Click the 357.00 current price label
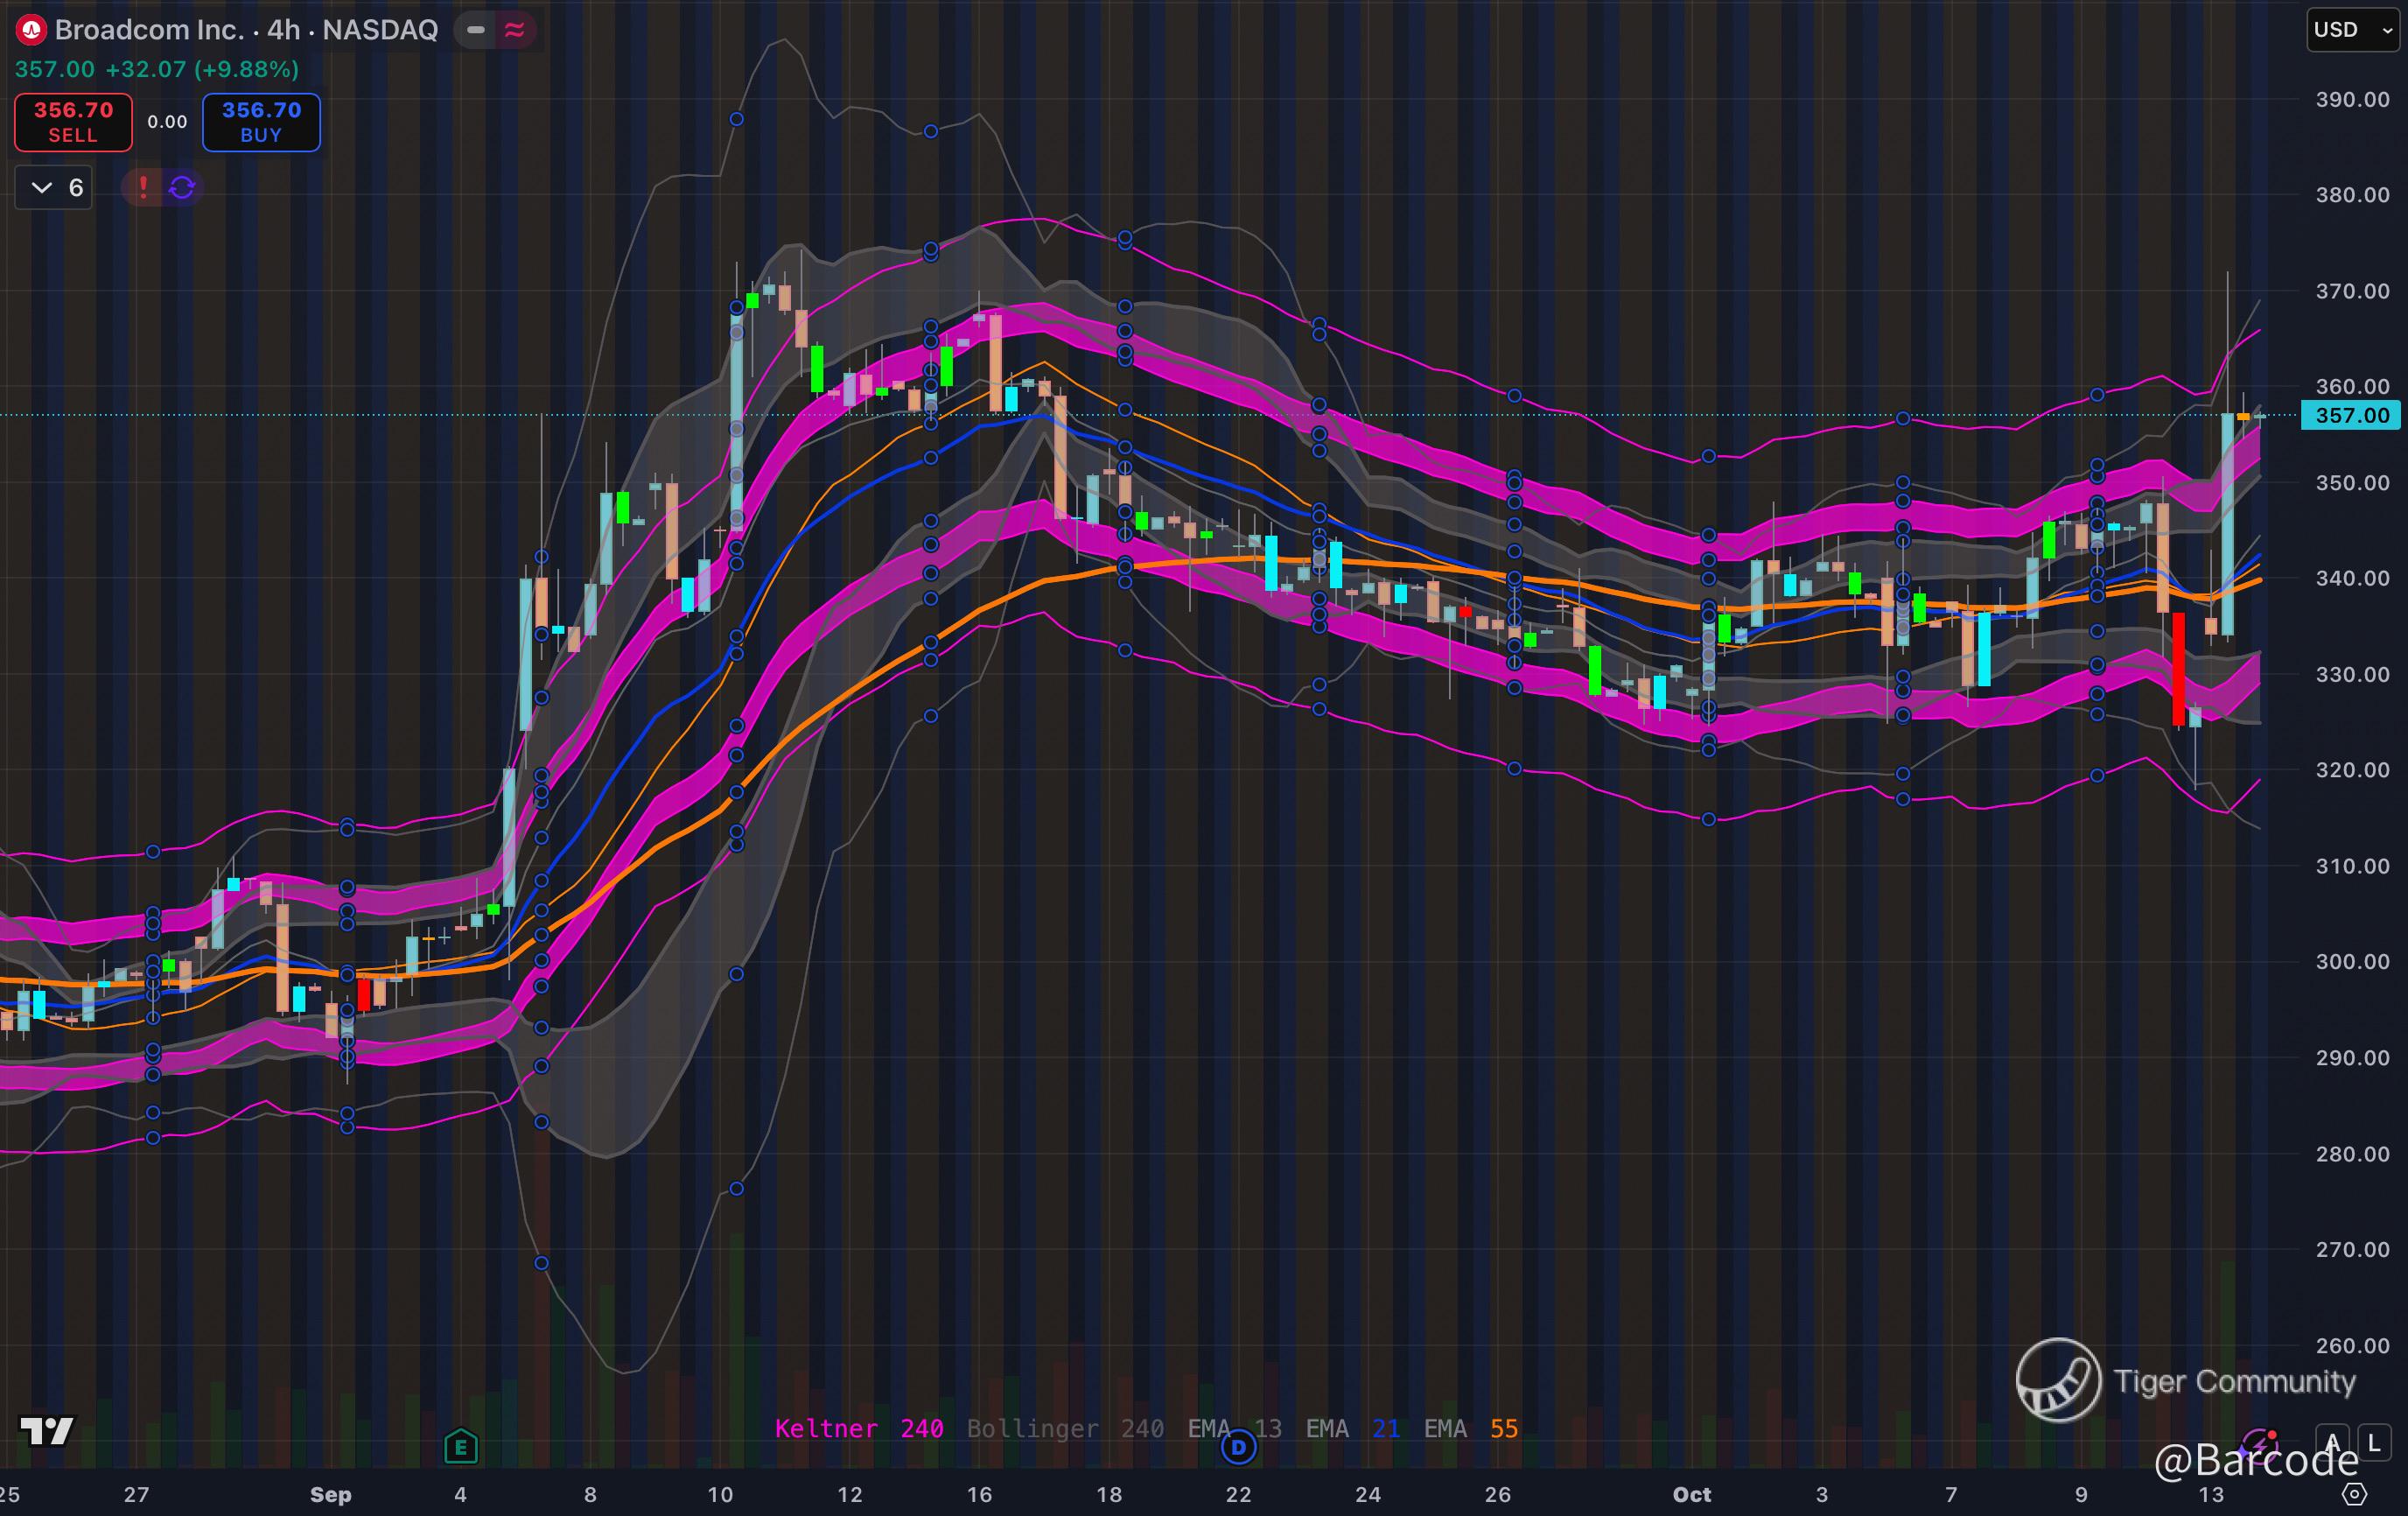Viewport: 2408px width, 1516px height. [2351, 415]
